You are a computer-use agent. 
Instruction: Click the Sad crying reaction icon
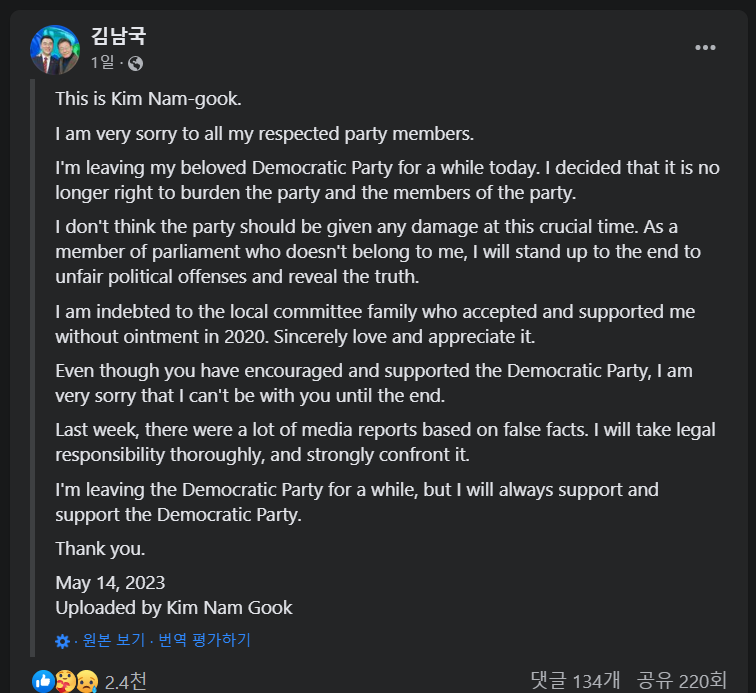pyautogui.click(x=86, y=681)
